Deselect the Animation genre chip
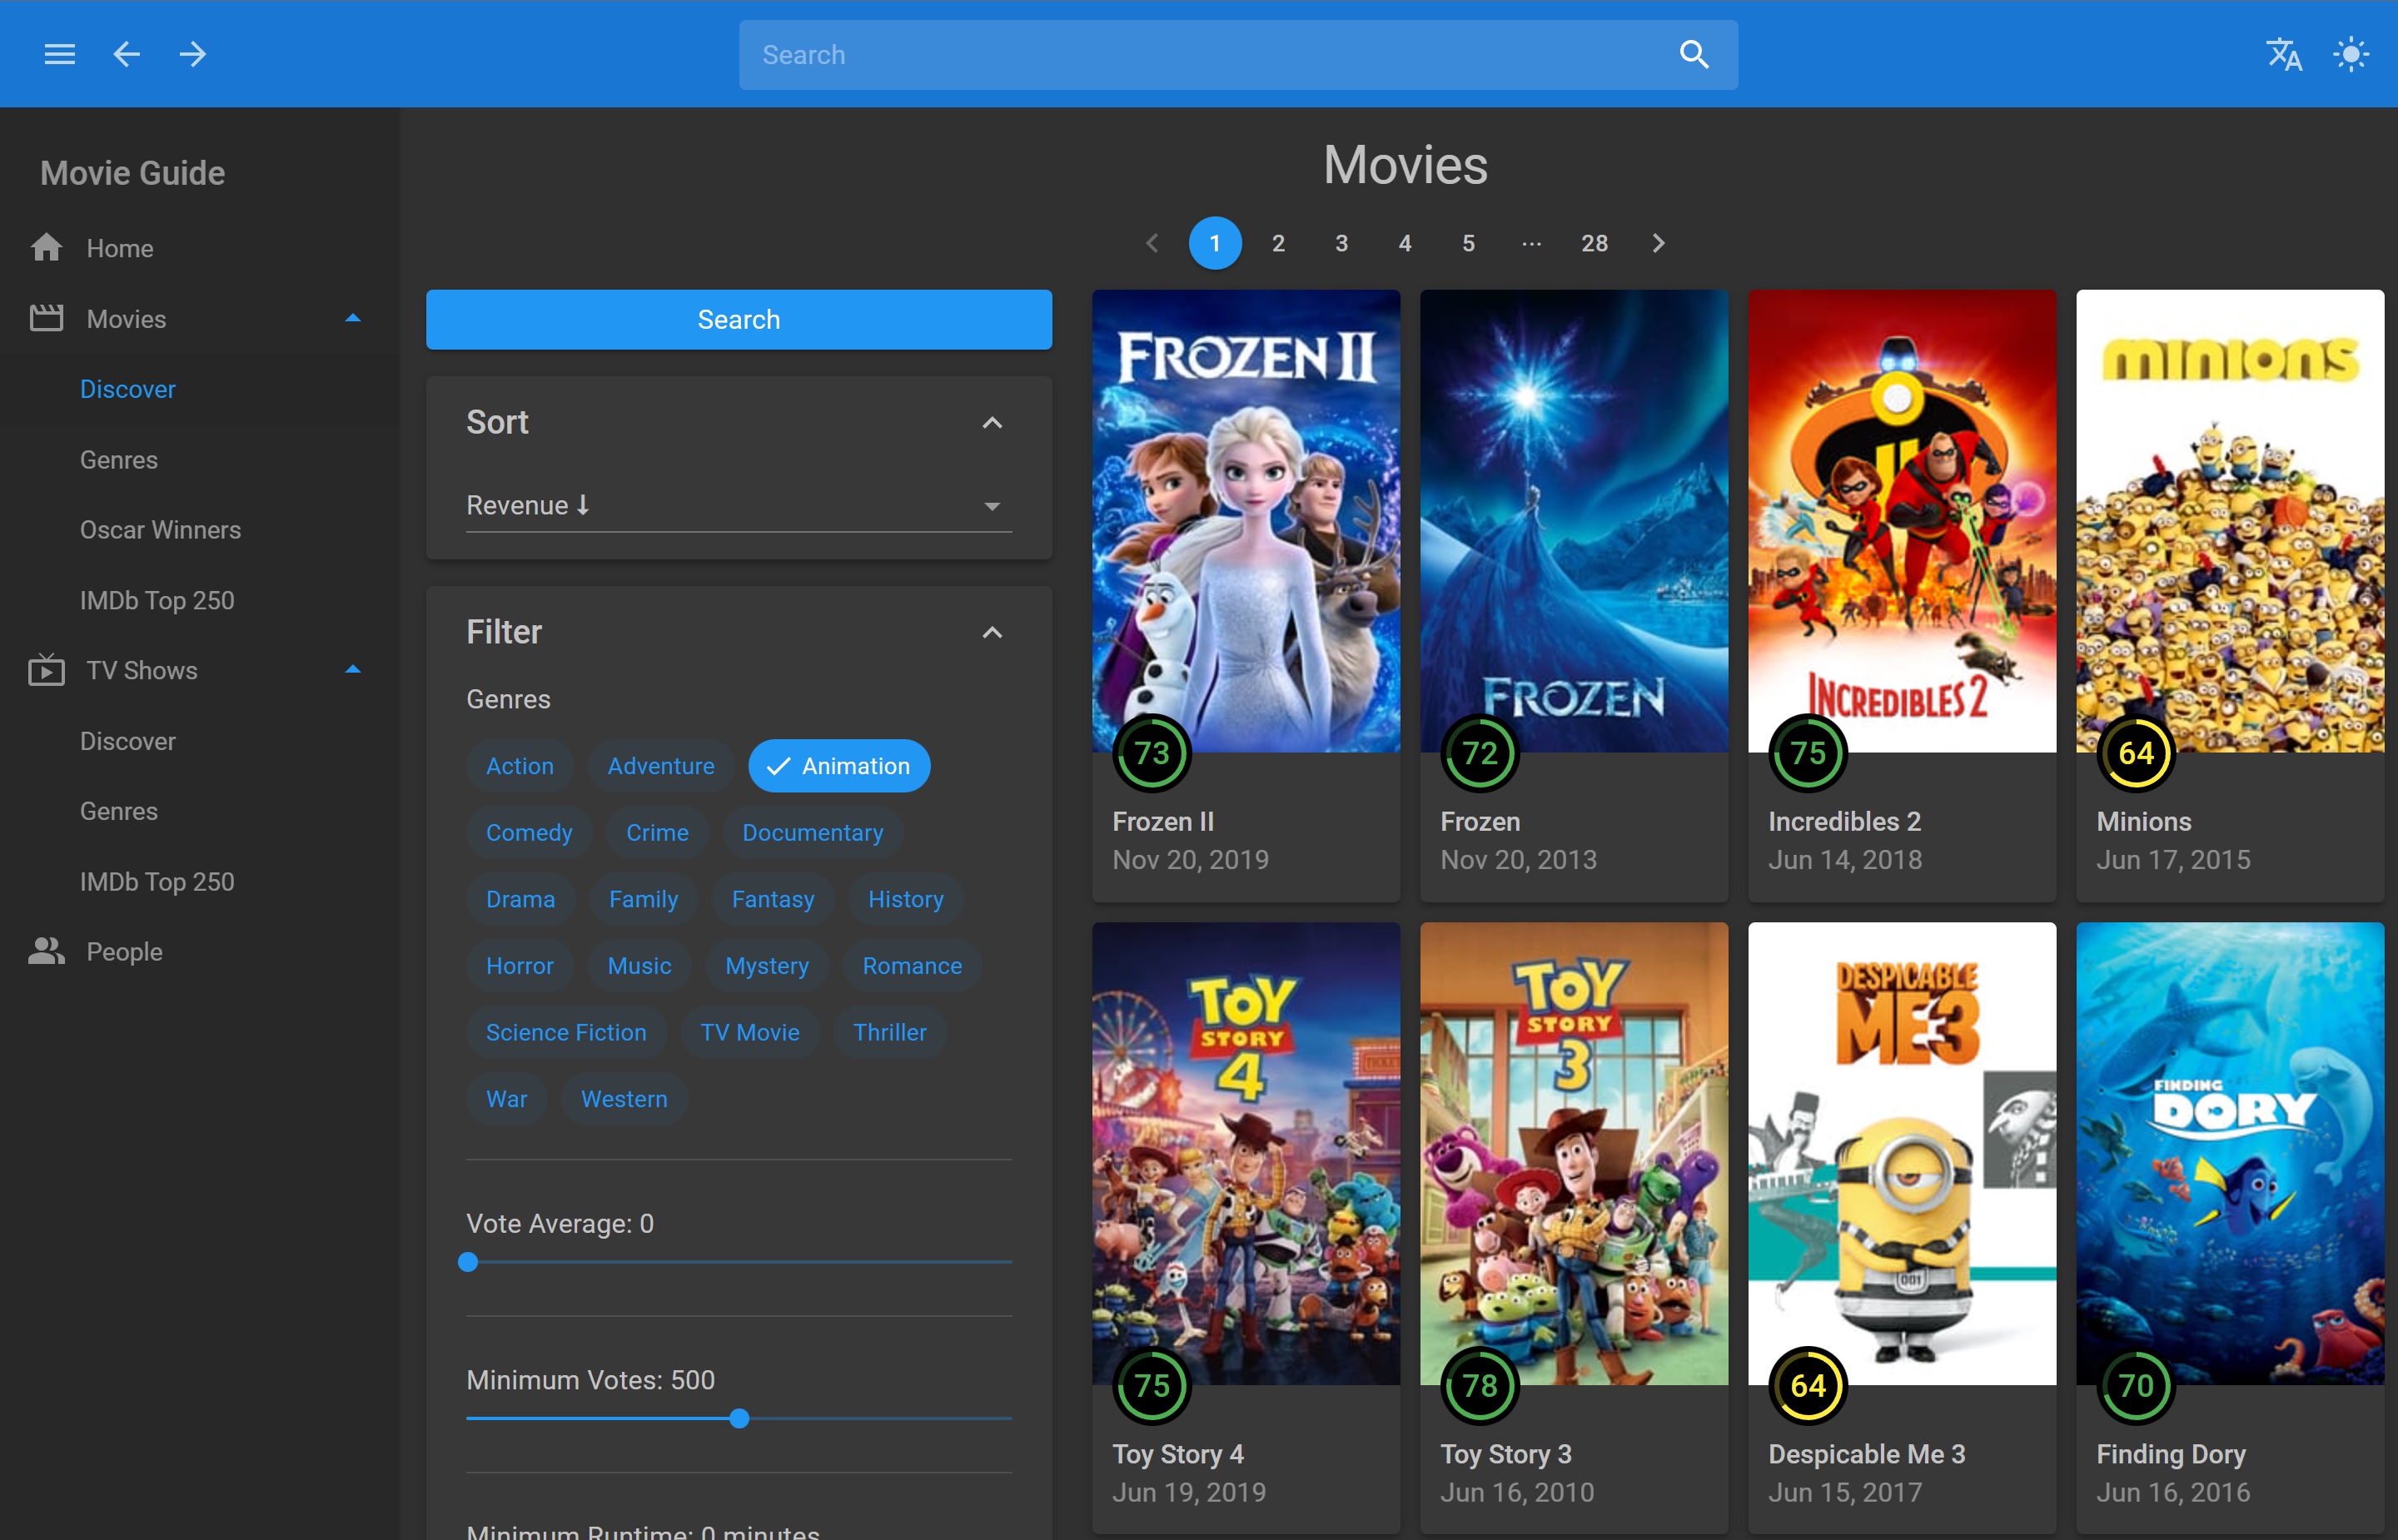 [x=838, y=766]
